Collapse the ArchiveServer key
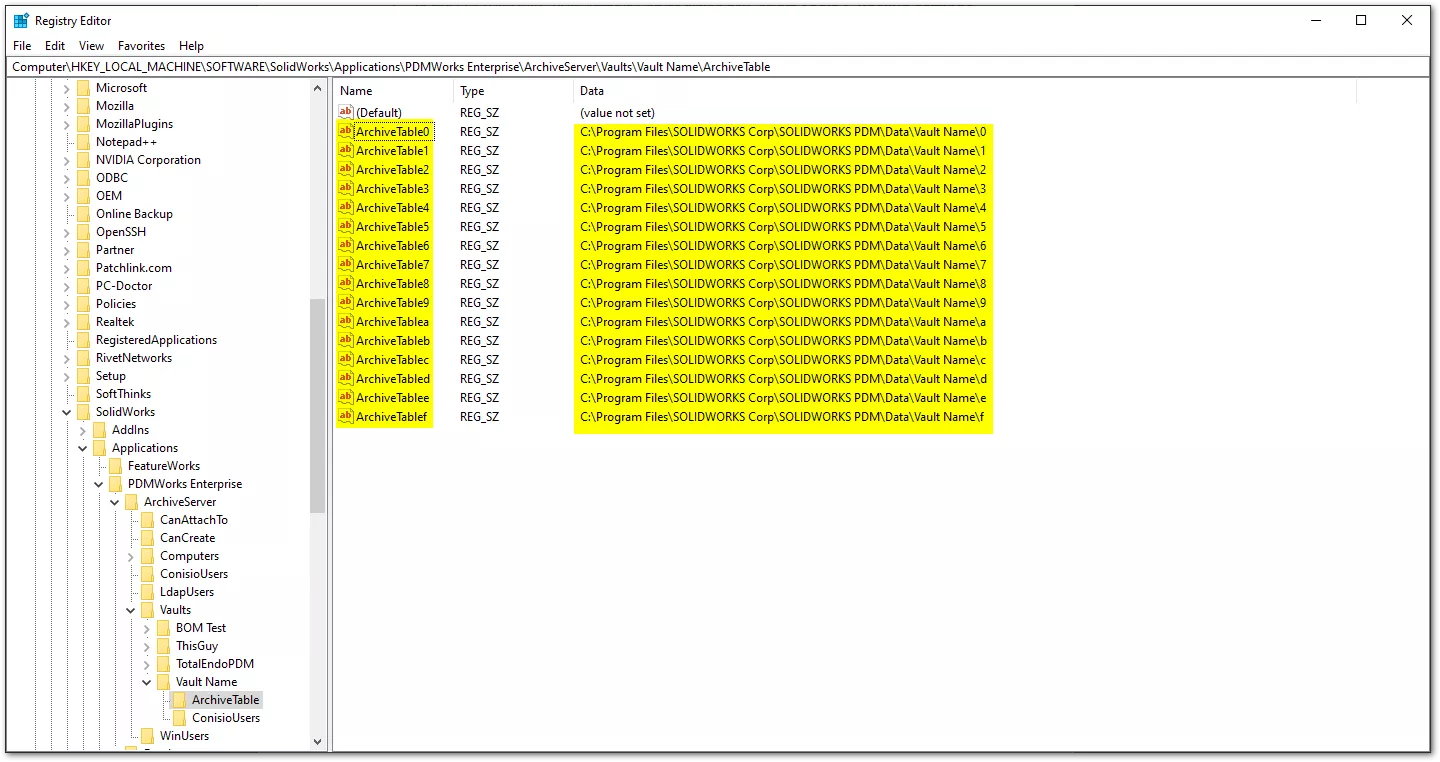1440x762 pixels. point(115,502)
